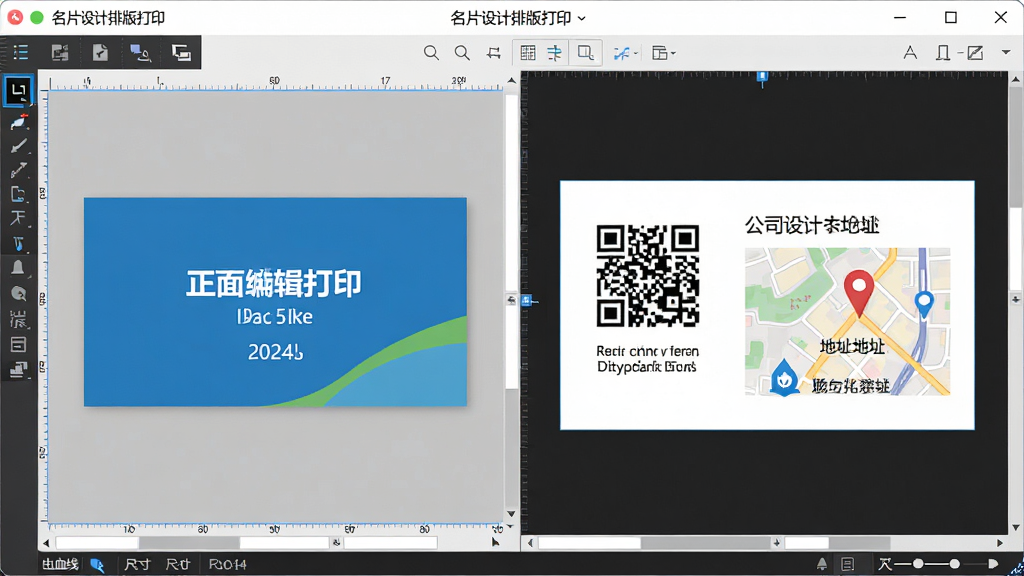Toggle the zoom-to-selection frame button
The image size is (1024, 576).
click(x=586, y=53)
